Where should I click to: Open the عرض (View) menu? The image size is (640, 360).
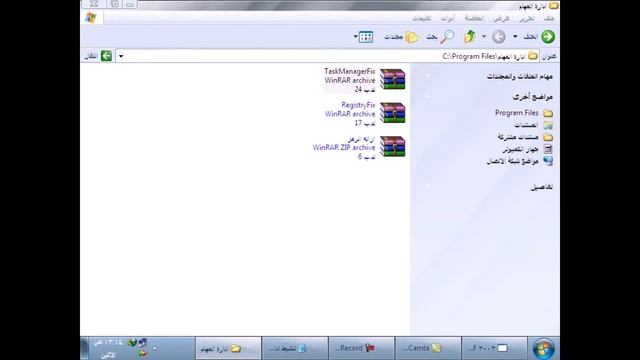[501, 18]
